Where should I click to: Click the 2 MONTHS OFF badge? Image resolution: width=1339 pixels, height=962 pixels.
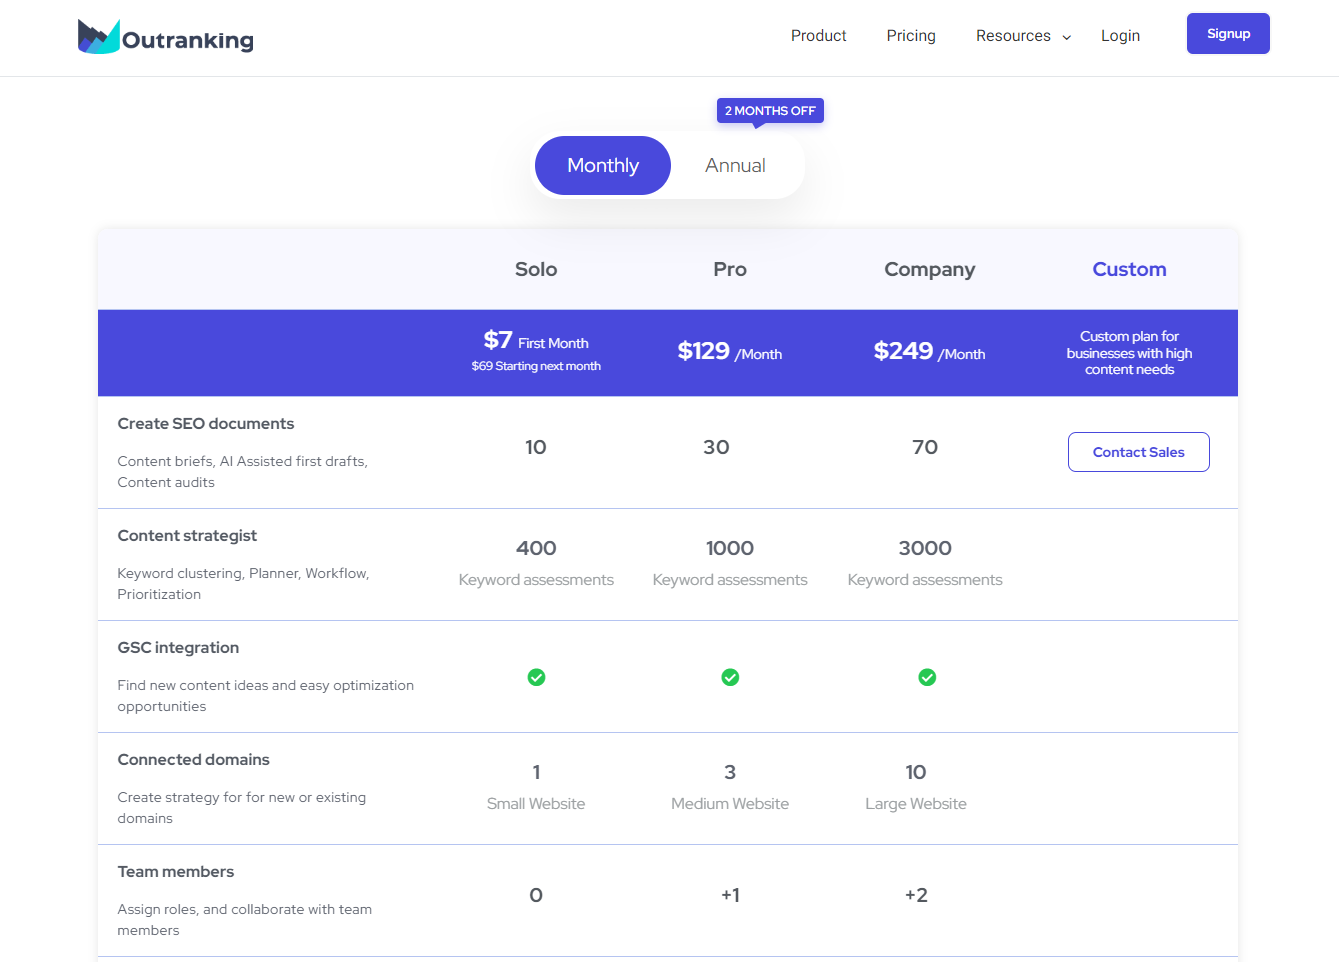[x=770, y=111]
